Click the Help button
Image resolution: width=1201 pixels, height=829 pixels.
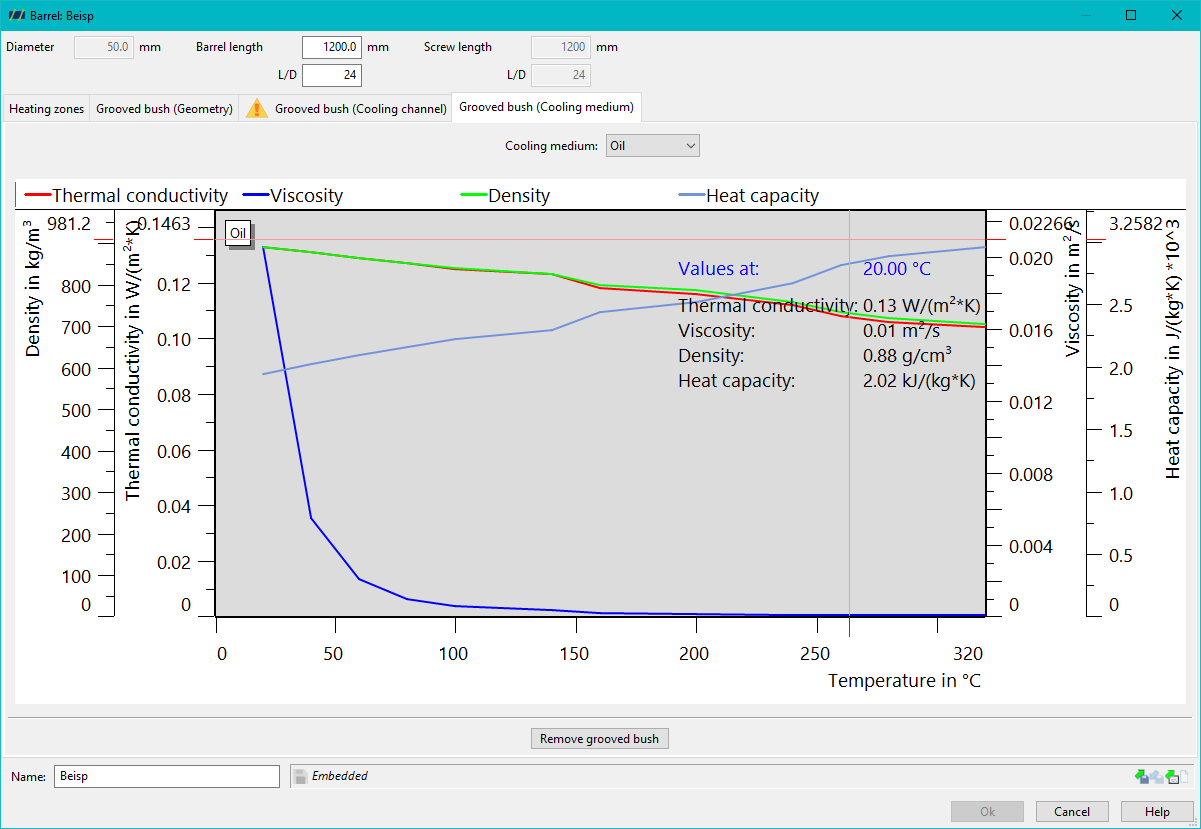pyautogui.click(x=1157, y=812)
